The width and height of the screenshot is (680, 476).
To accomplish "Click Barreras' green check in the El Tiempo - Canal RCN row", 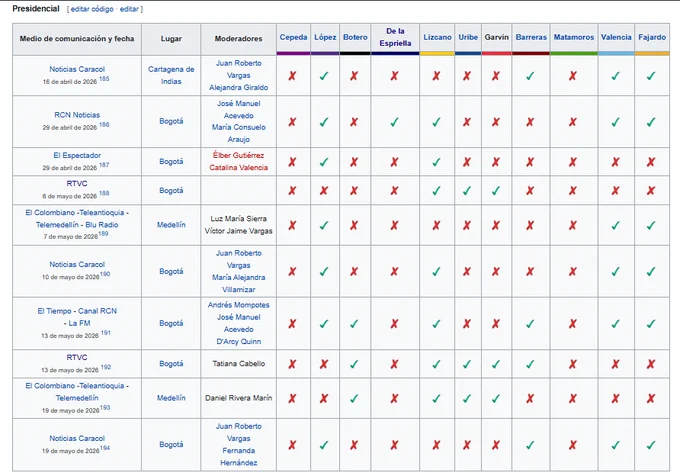I will [x=530, y=323].
